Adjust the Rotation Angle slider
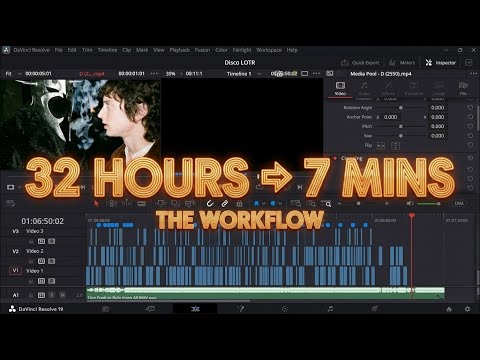This screenshot has width=480, height=360. (x=401, y=108)
